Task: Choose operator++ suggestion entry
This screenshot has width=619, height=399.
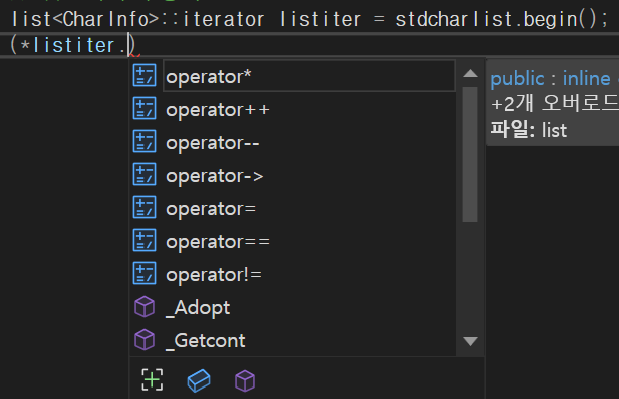Action: point(293,109)
